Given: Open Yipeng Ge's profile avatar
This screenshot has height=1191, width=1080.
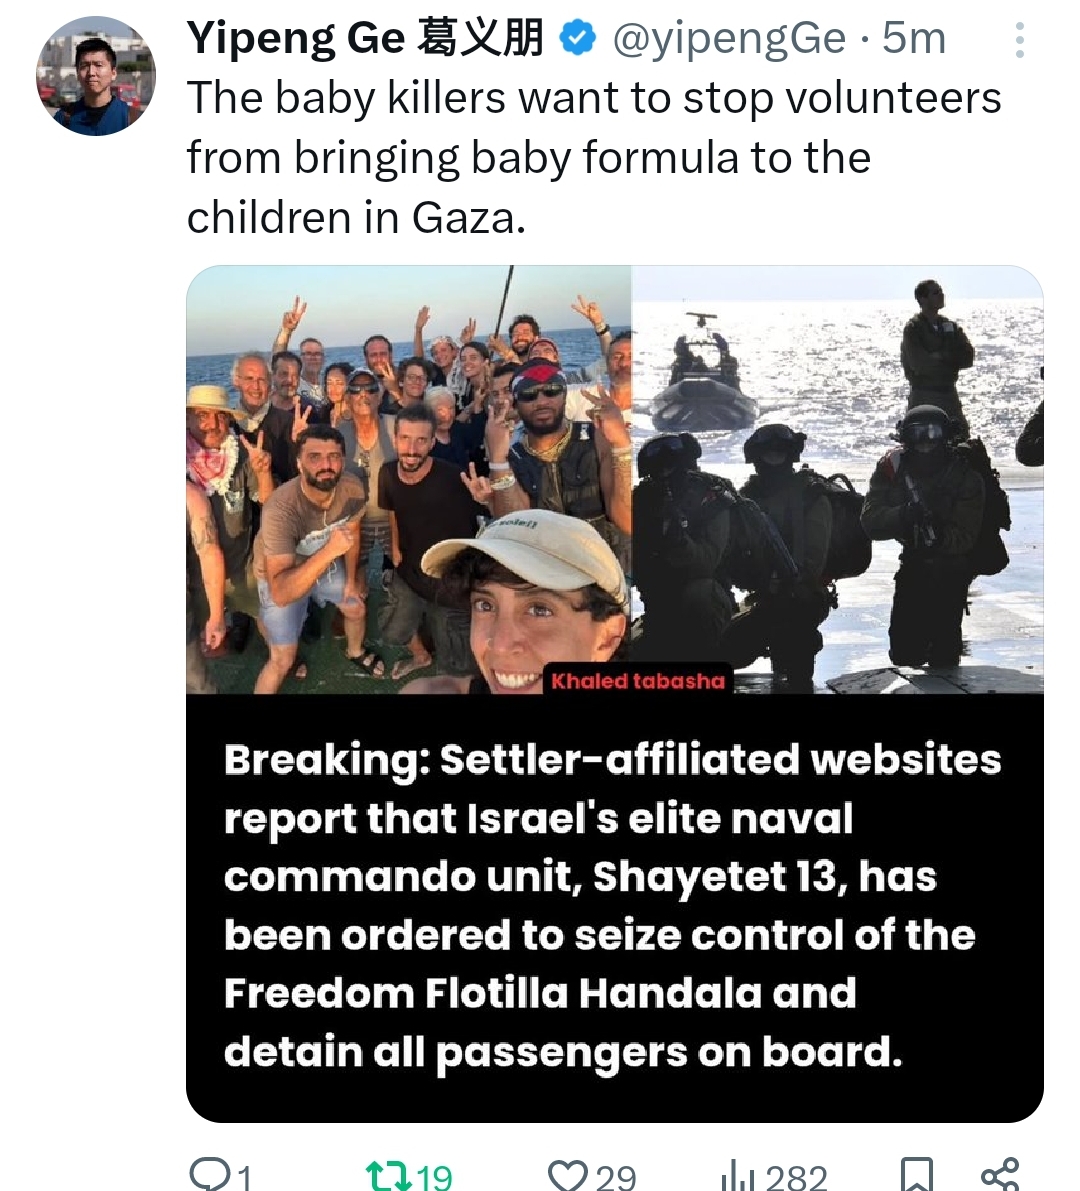Looking at the screenshot, I should click(96, 76).
